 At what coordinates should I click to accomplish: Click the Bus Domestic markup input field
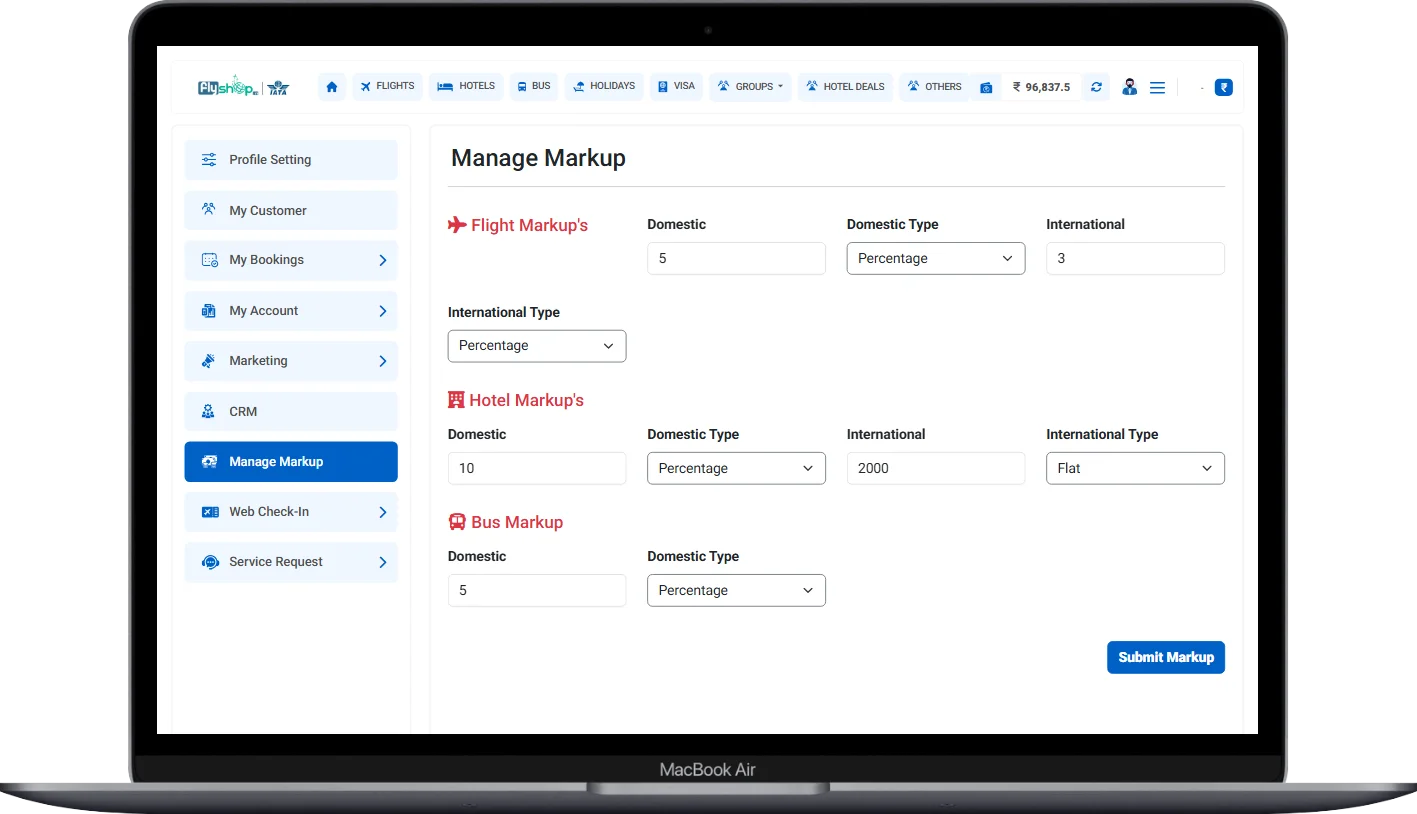[x=537, y=590]
